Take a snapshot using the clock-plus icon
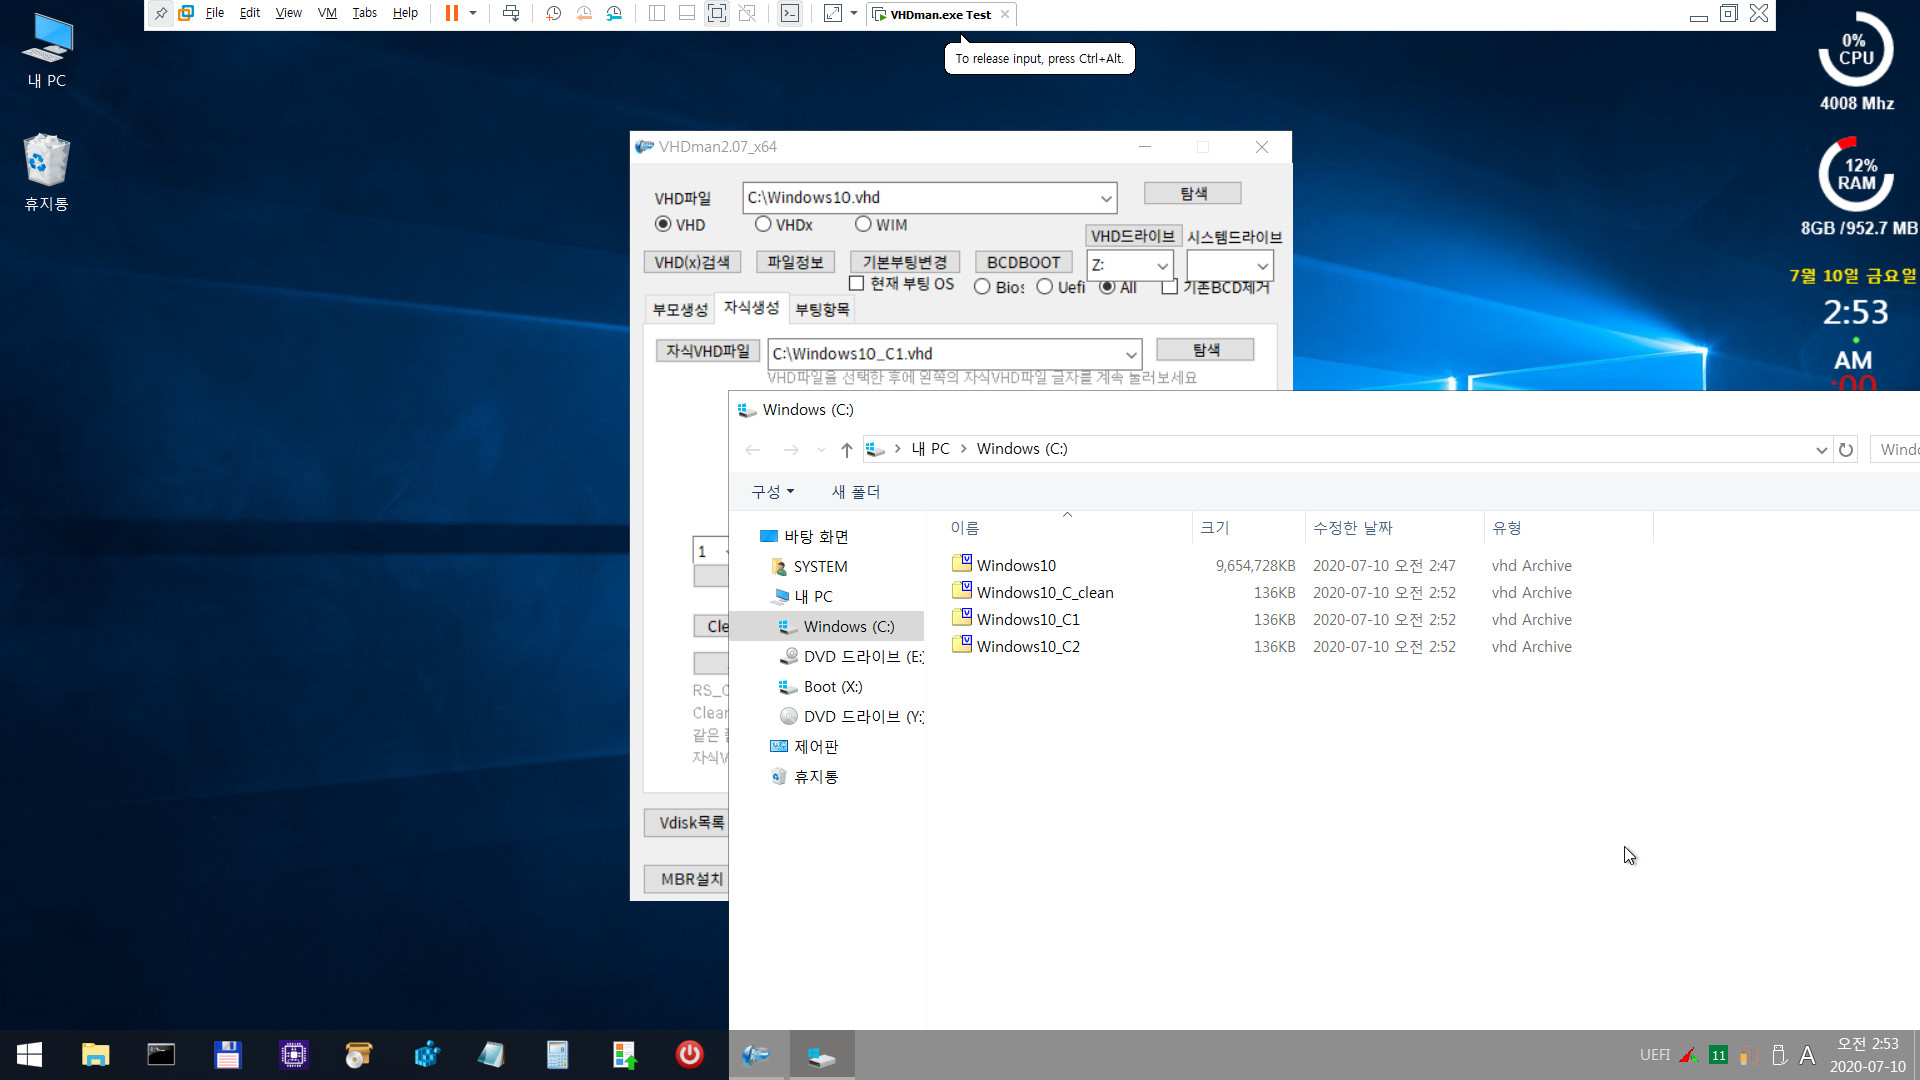1920x1080 pixels. (554, 14)
